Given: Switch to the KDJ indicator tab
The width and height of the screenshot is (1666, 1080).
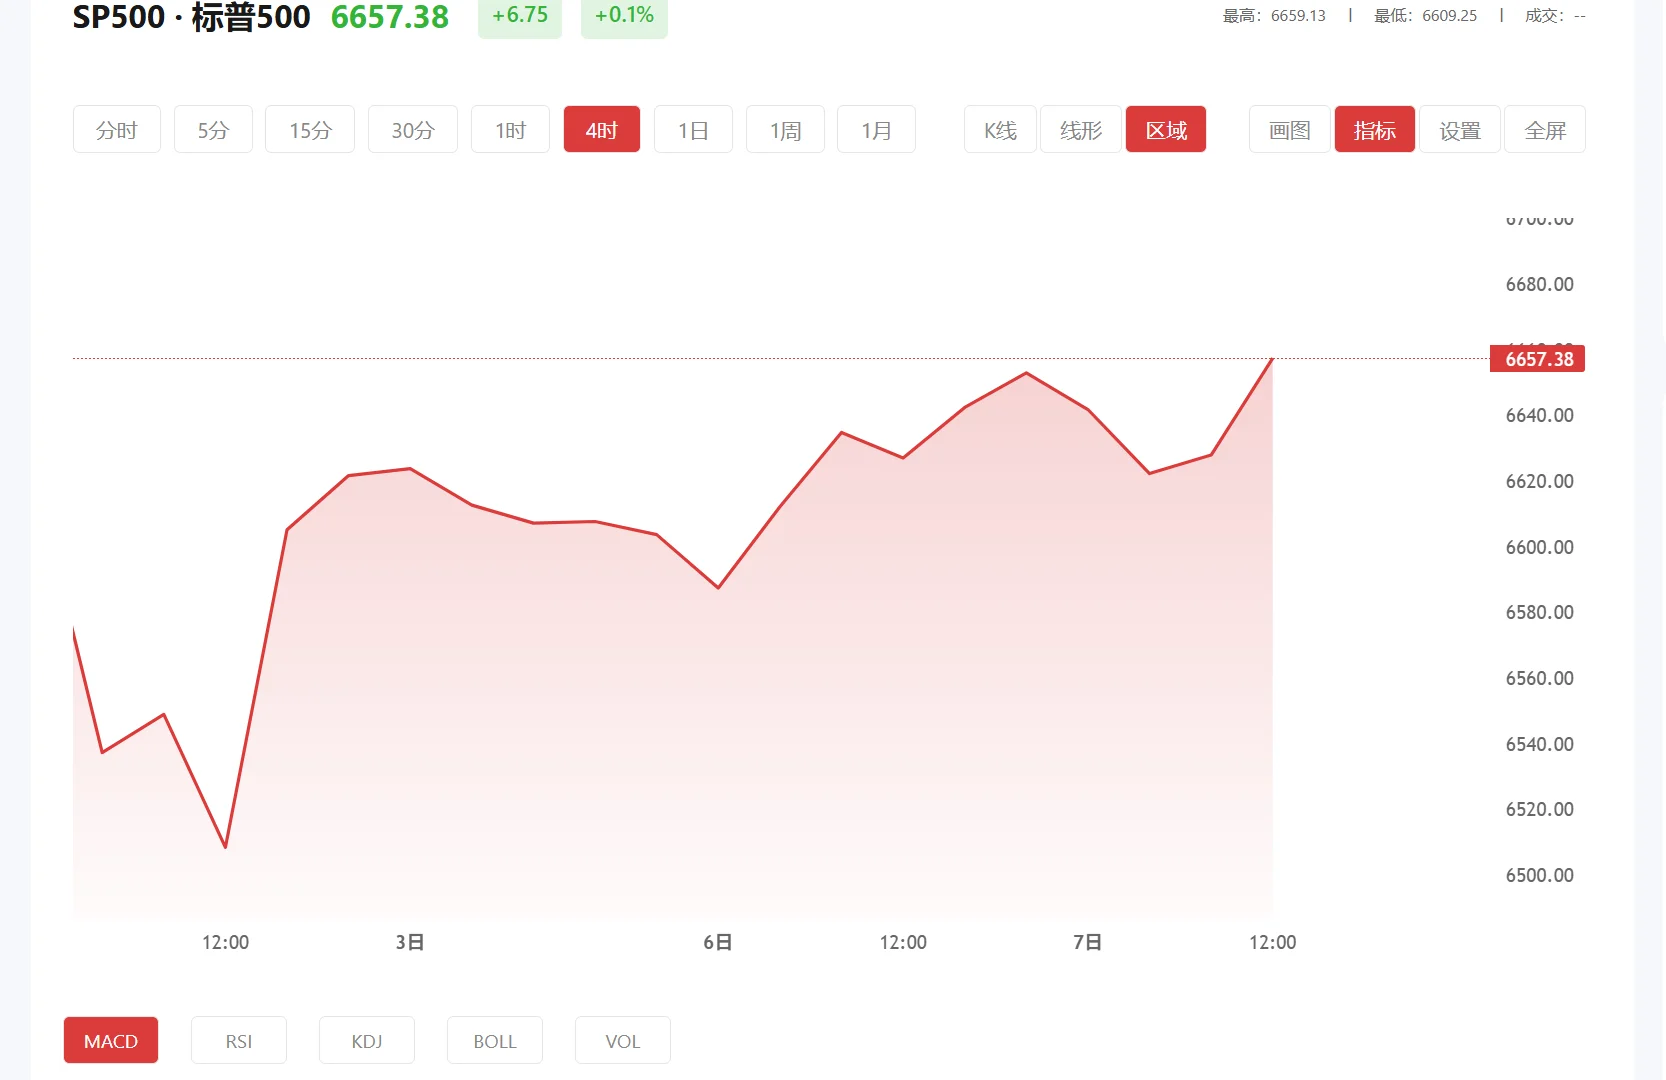Looking at the screenshot, I should tap(366, 1040).
